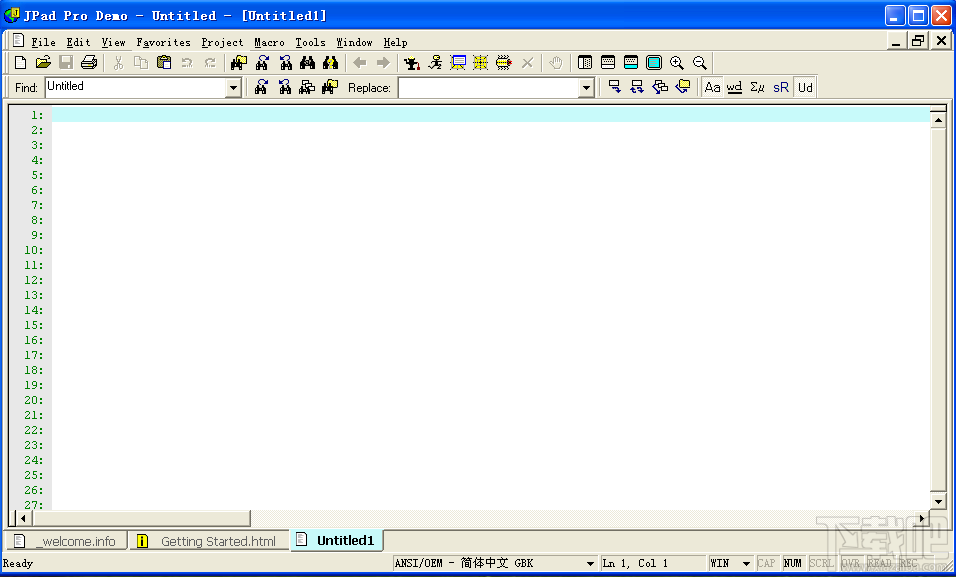Select the Untitled1 document tab
Viewport: 956px width, 577px height.
(x=337, y=540)
